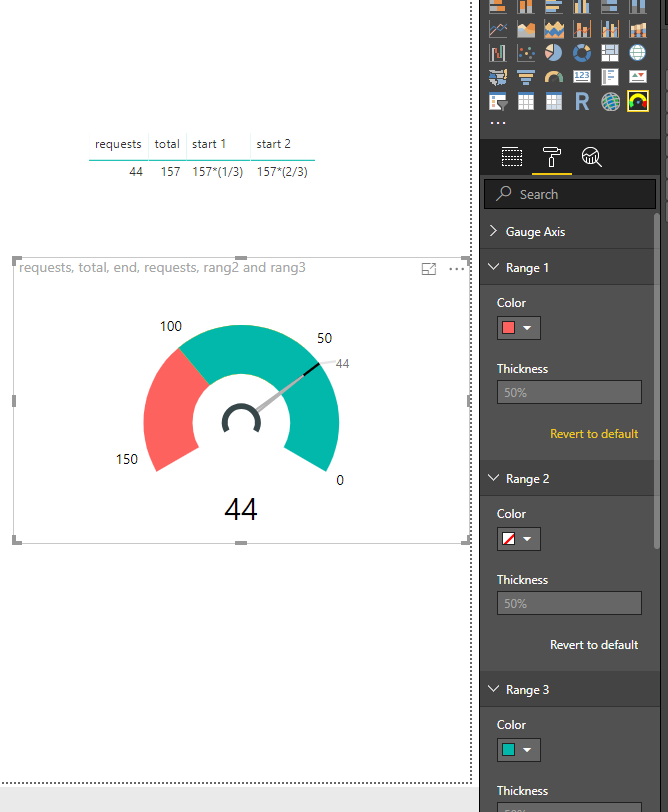The image size is (668, 812).
Task: Select the Clustered column chart visual
Action: point(582,6)
